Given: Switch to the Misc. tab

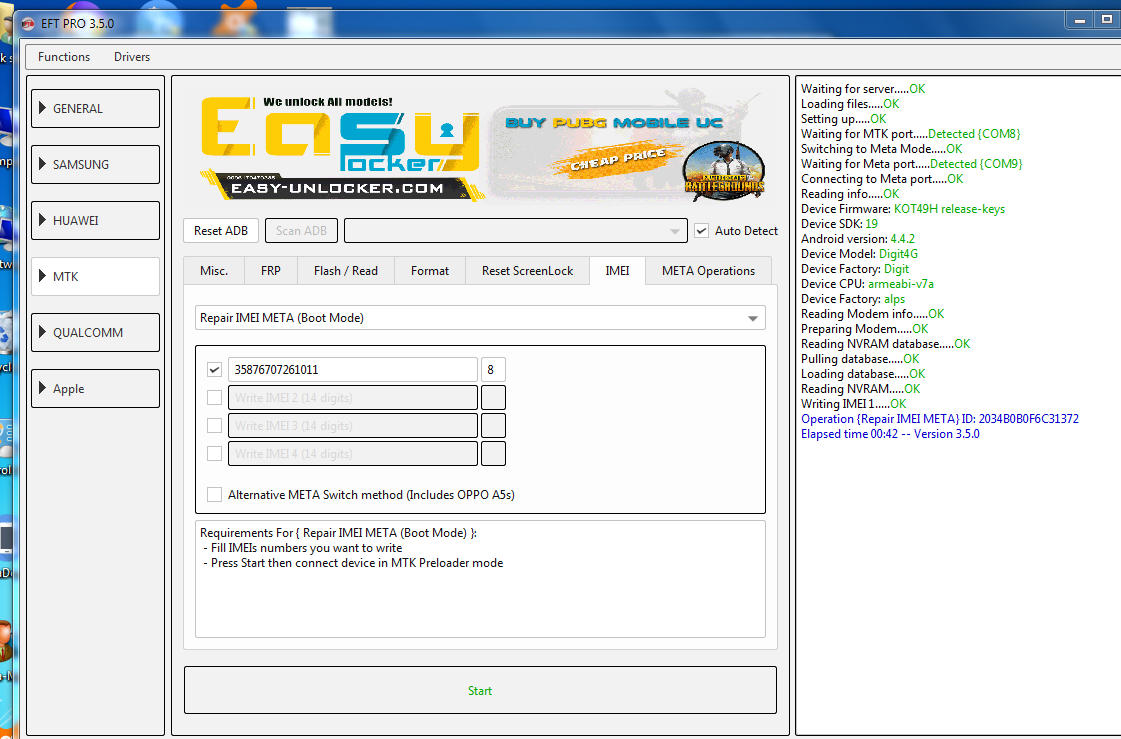Looking at the screenshot, I should click(214, 271).
